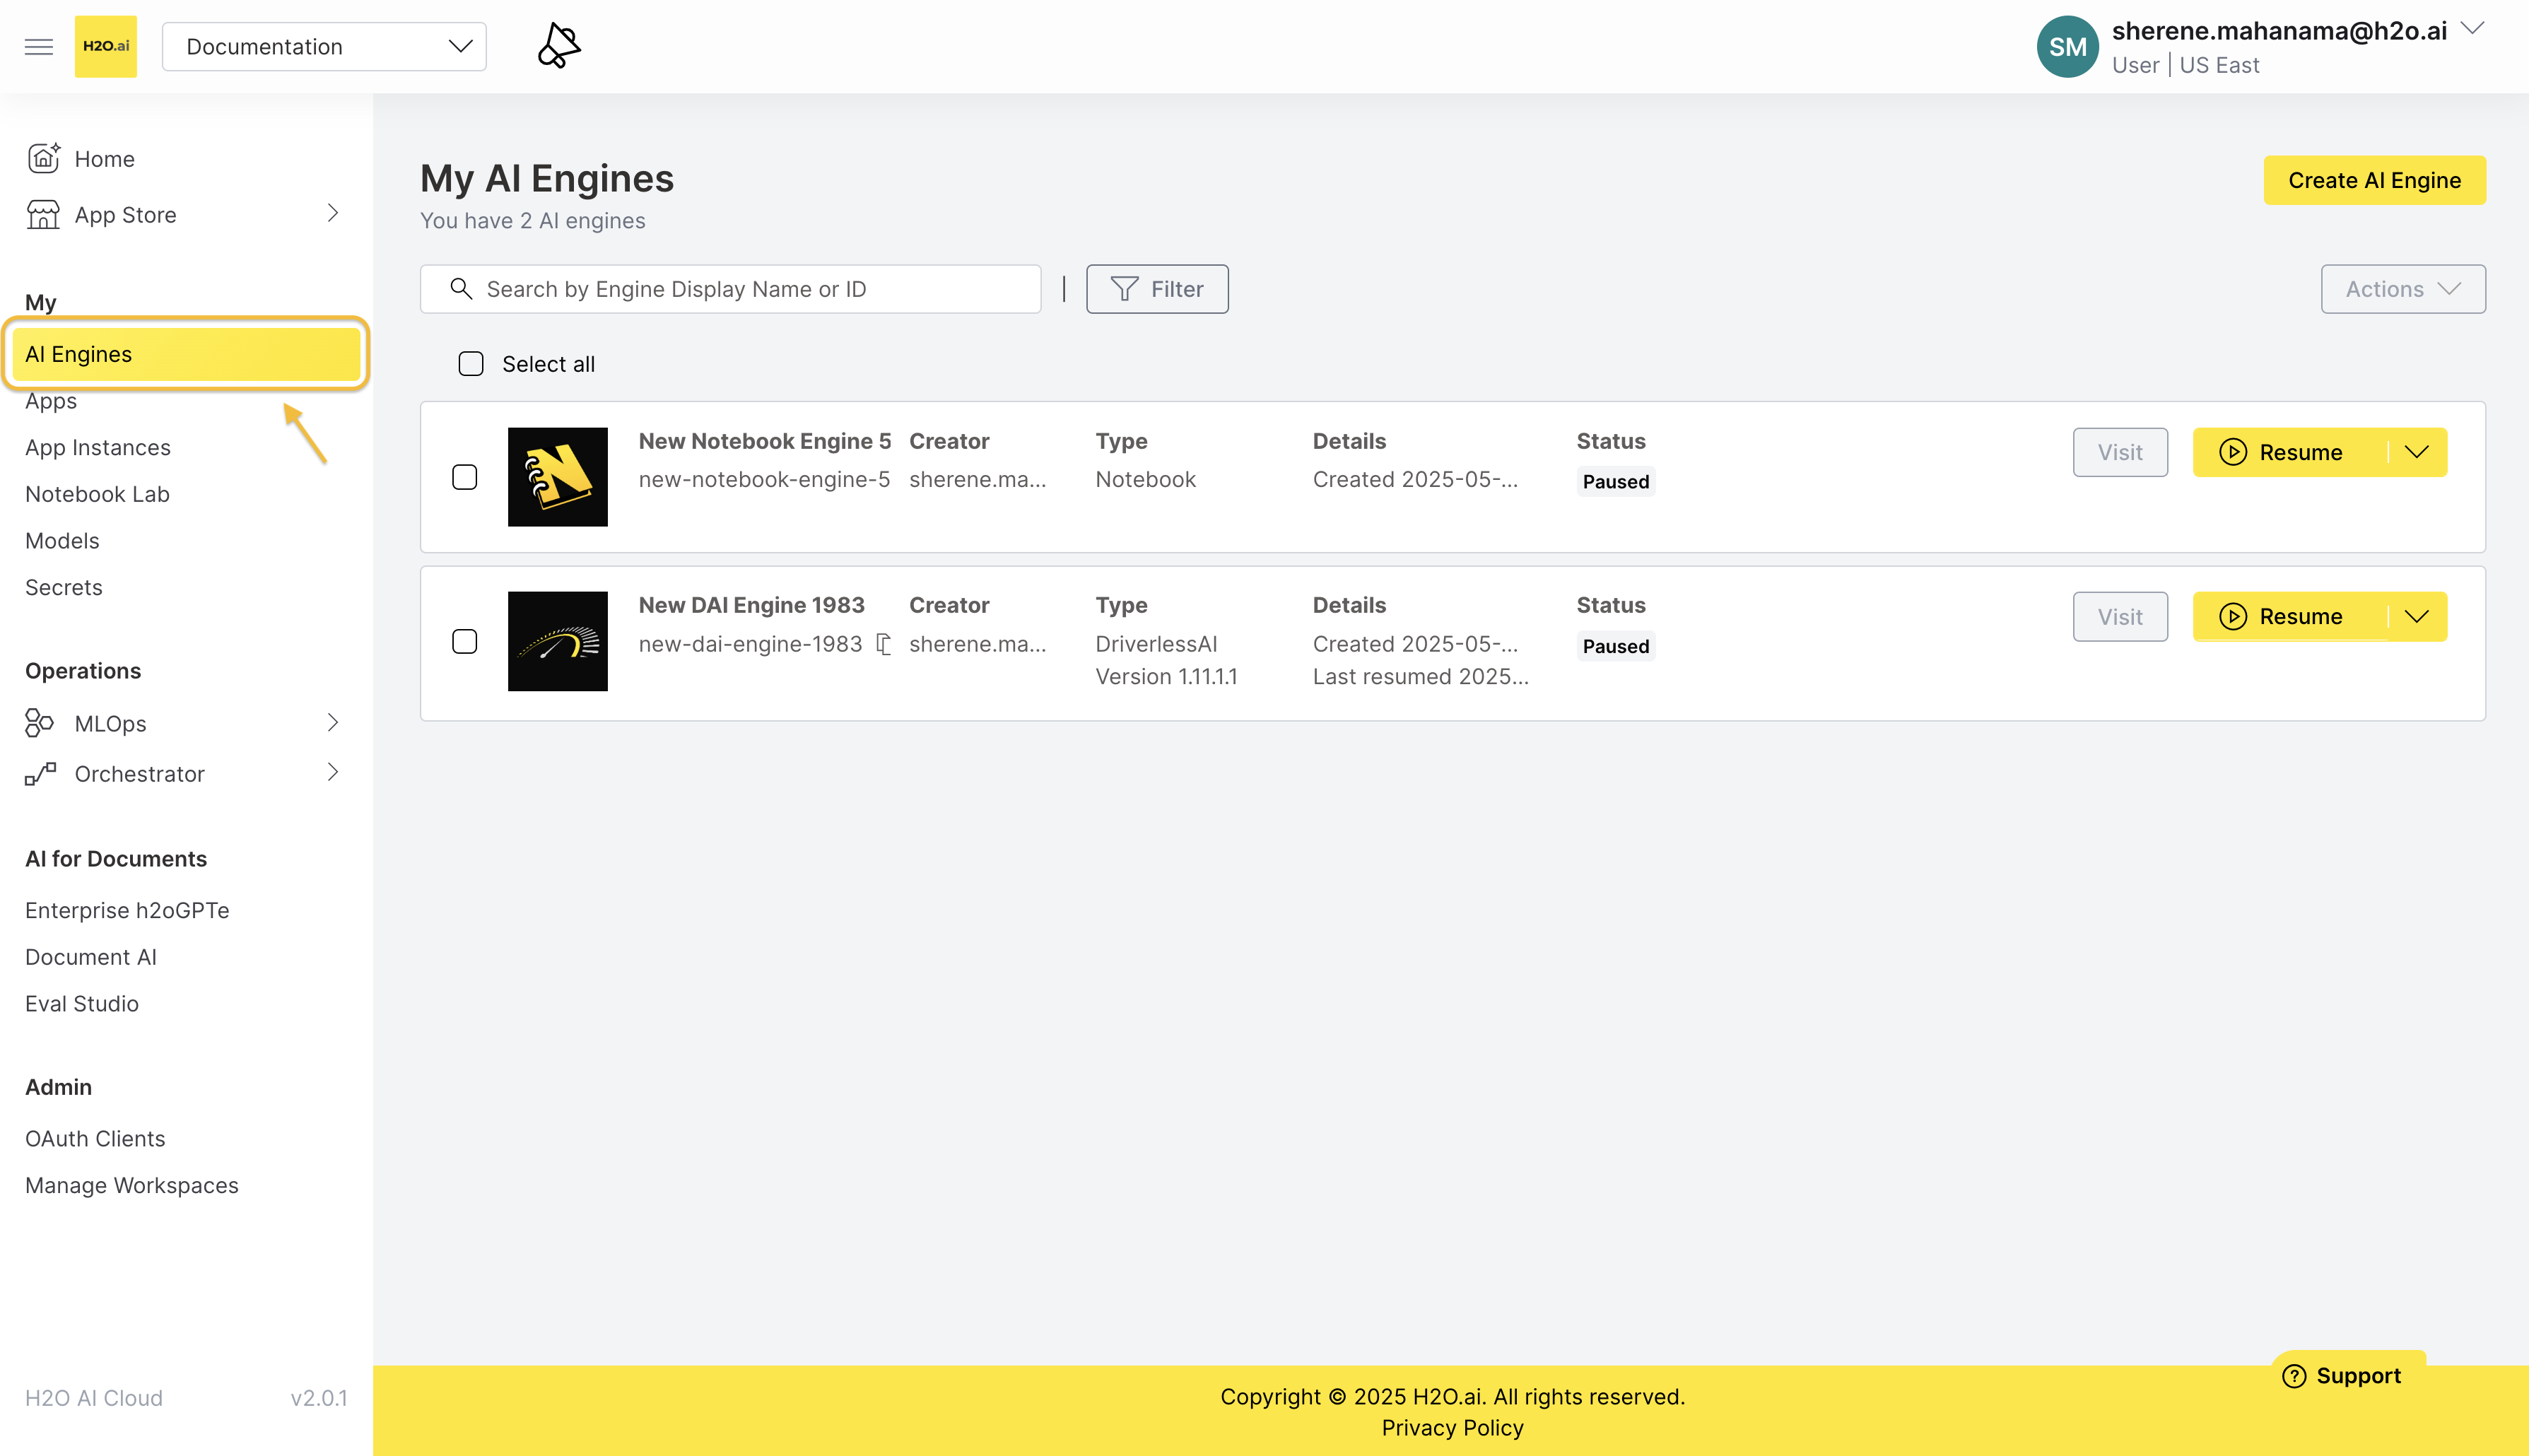Click the Support question mark icon
This screenshot has width=2529, height=1456.
2294,1376
